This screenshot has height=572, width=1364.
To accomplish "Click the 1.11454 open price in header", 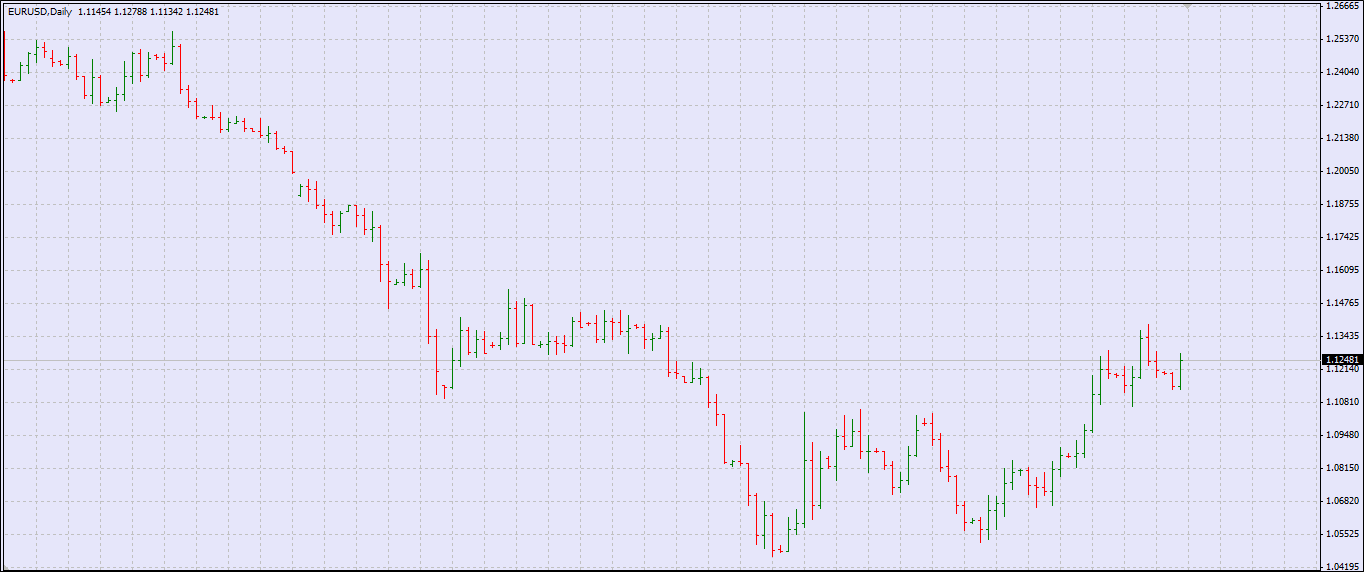I will [95, 12].
